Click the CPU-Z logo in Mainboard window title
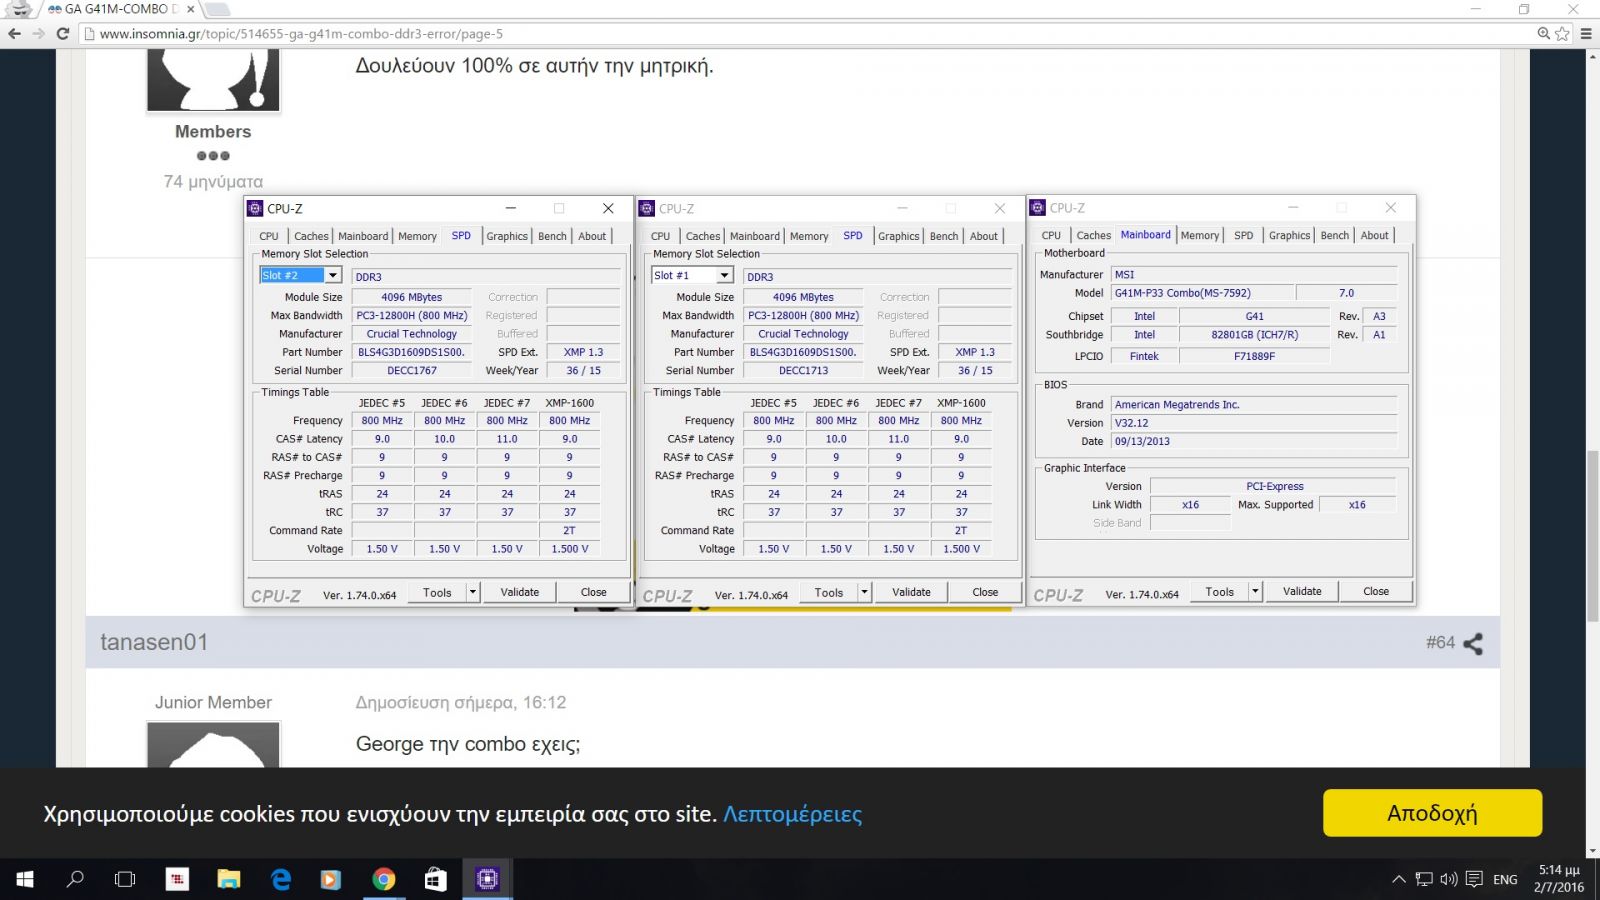This screenshot has height=900, width=1600. [1038, 208]
